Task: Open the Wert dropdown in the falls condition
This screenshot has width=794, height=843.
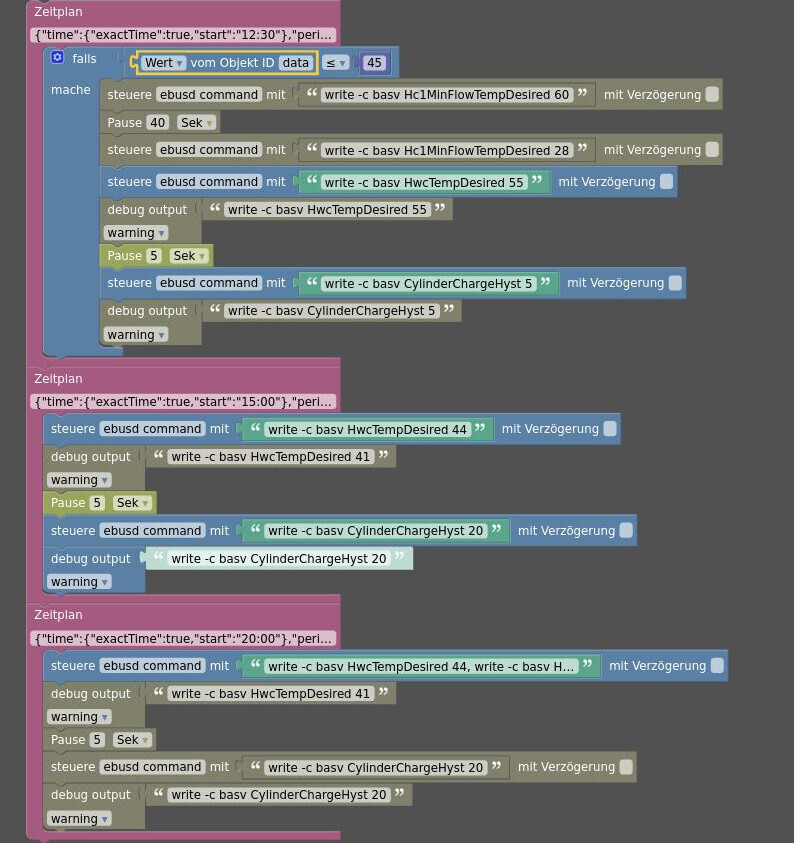Action: 164,63
